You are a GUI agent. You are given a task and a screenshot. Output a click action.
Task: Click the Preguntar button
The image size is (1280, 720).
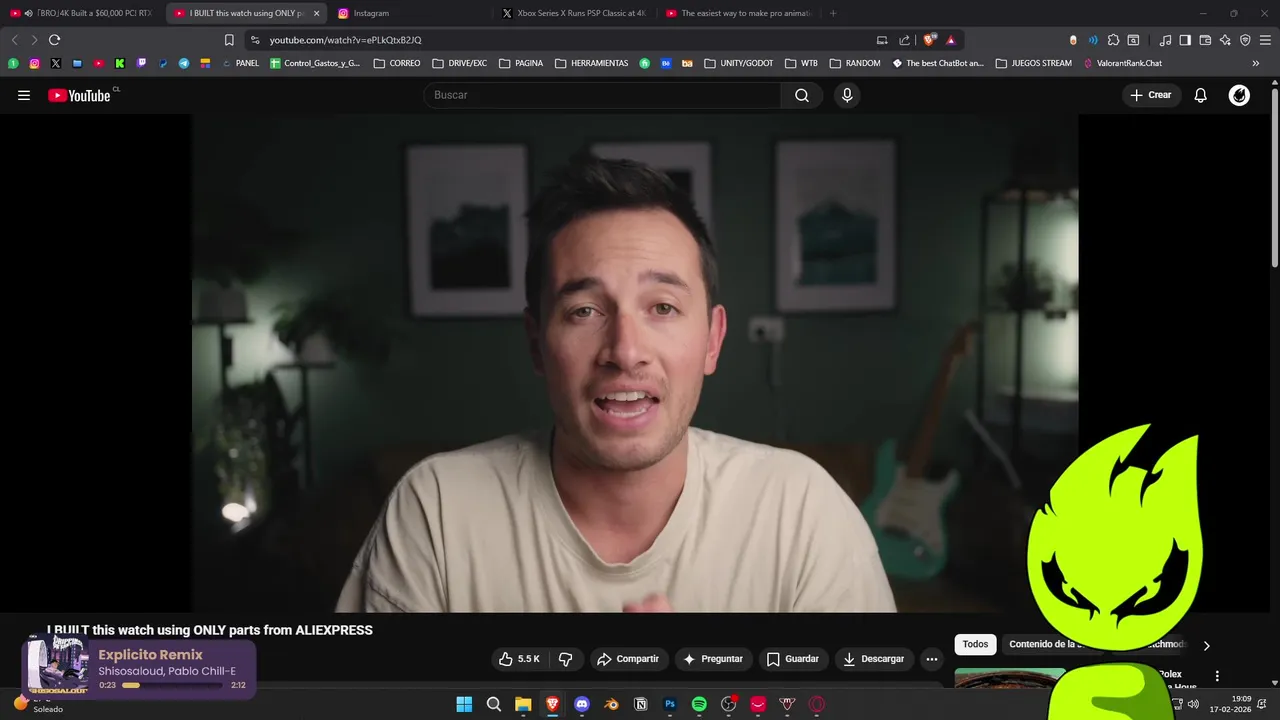click(x=713, y=659)
